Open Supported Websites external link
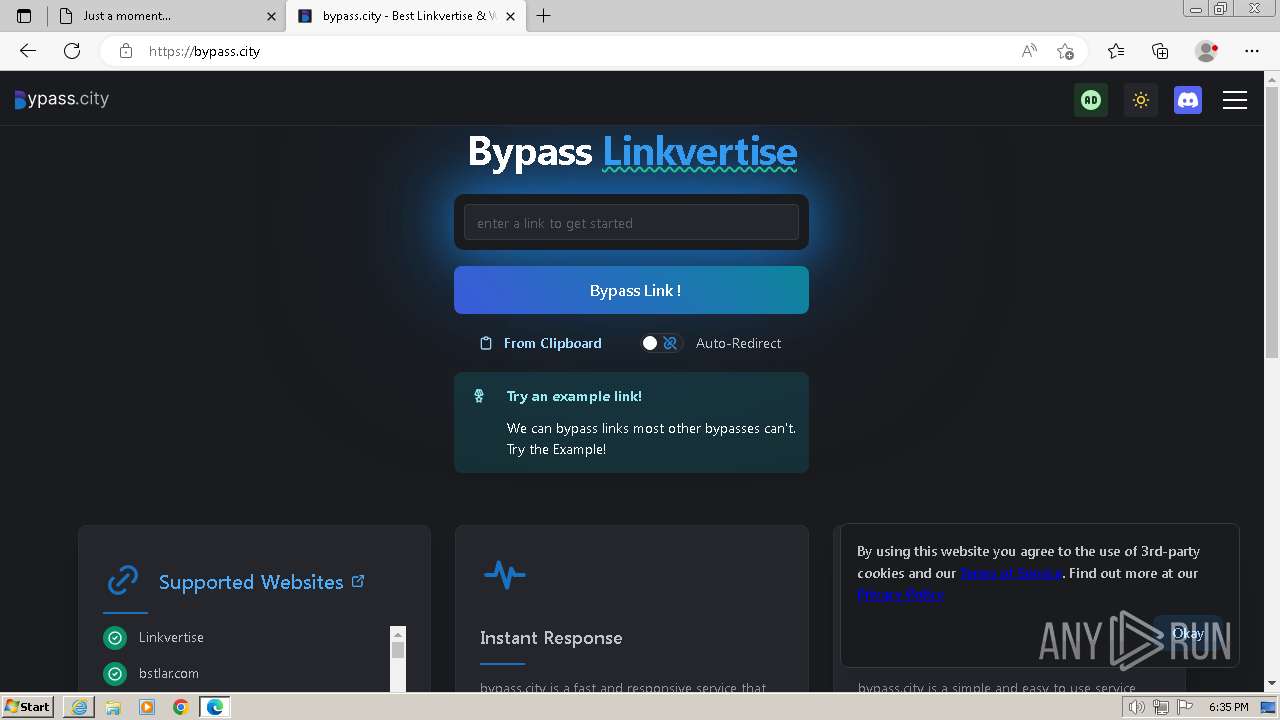The width and height of the screenshot is (1280, 720). [x=358, y=581]
